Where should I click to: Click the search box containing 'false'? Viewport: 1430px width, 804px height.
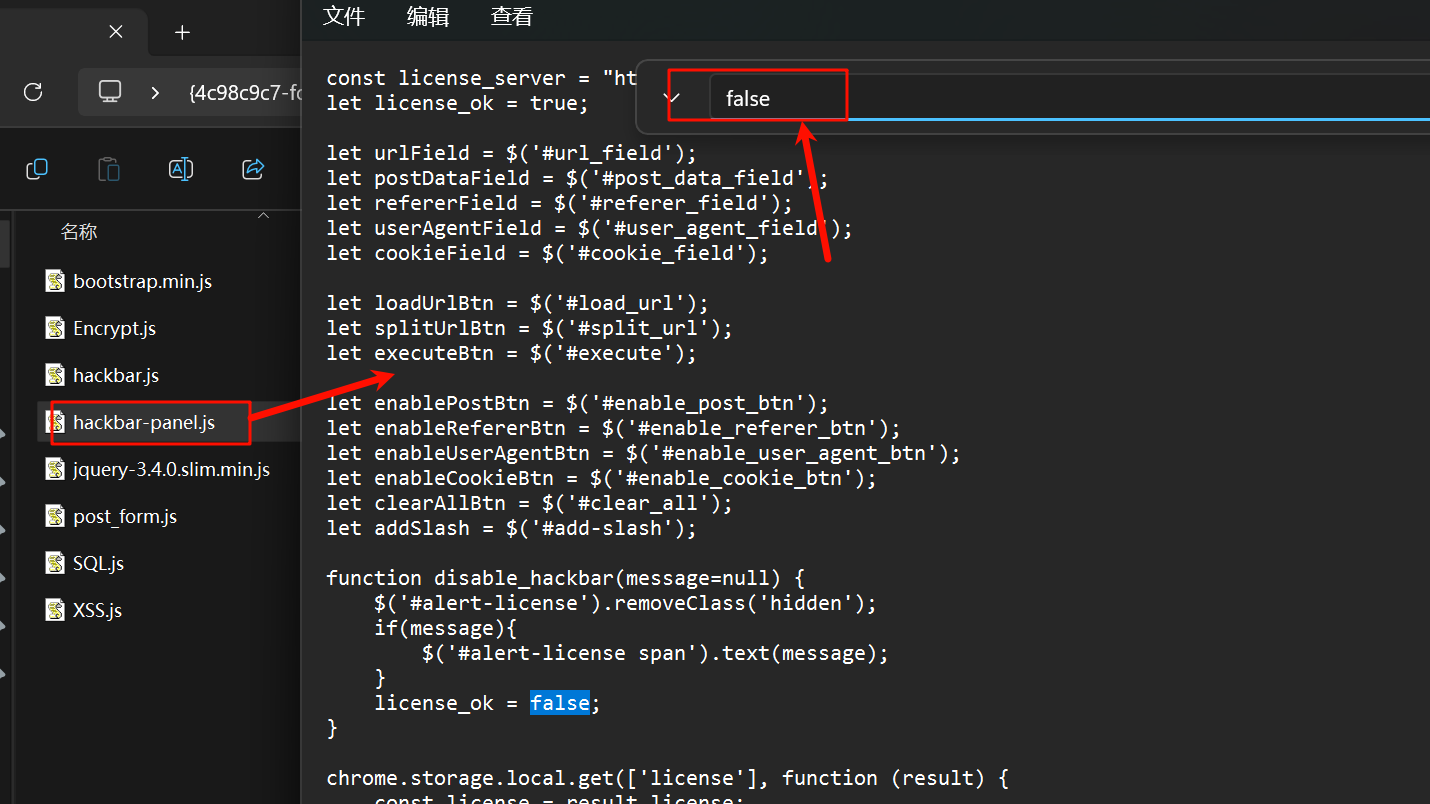[1070, 98]
